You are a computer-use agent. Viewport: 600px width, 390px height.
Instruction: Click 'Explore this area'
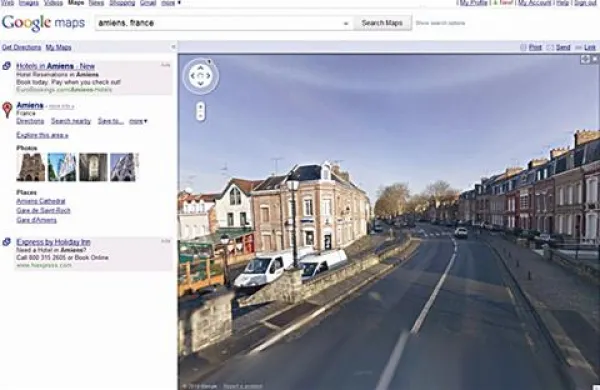click(42, 135)
